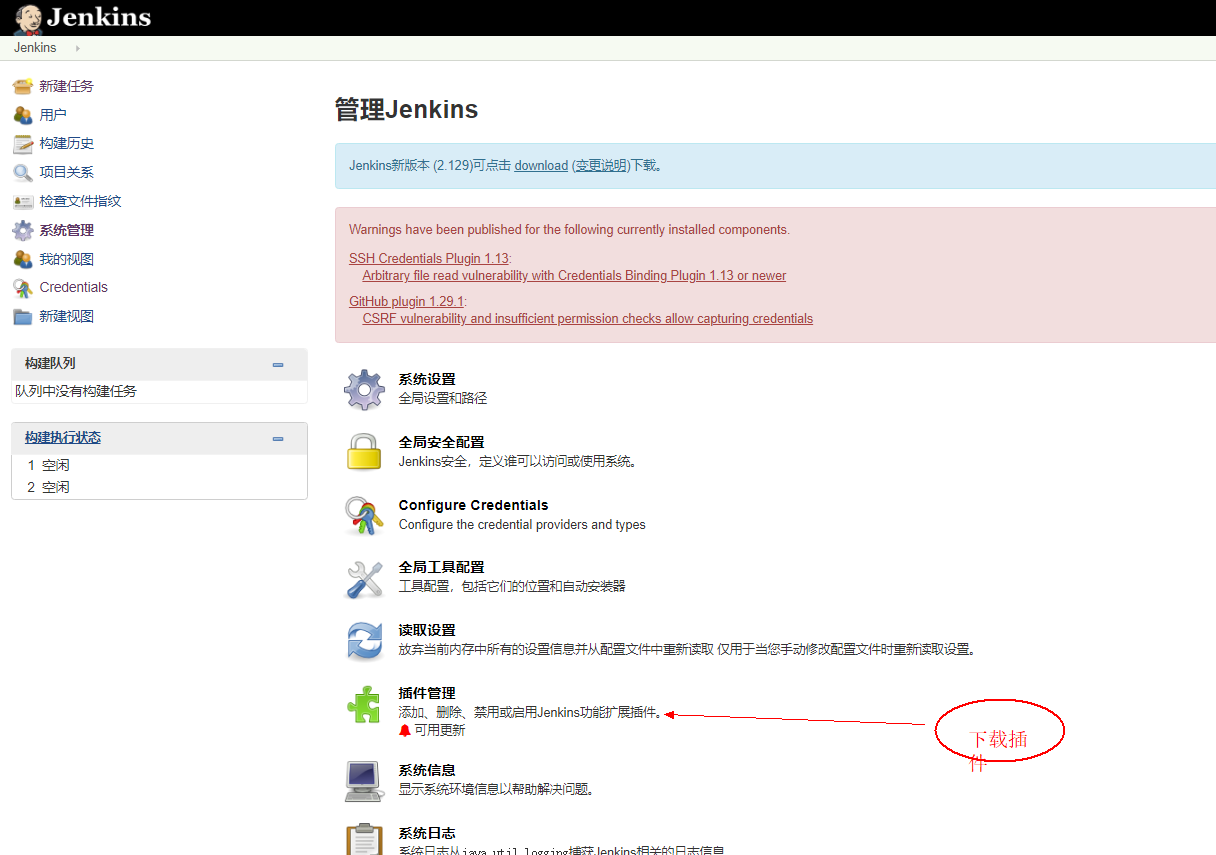Click executor 1 空闲 row
The height and width of the screenshot is (855, 1216).
tap(159, 466)
